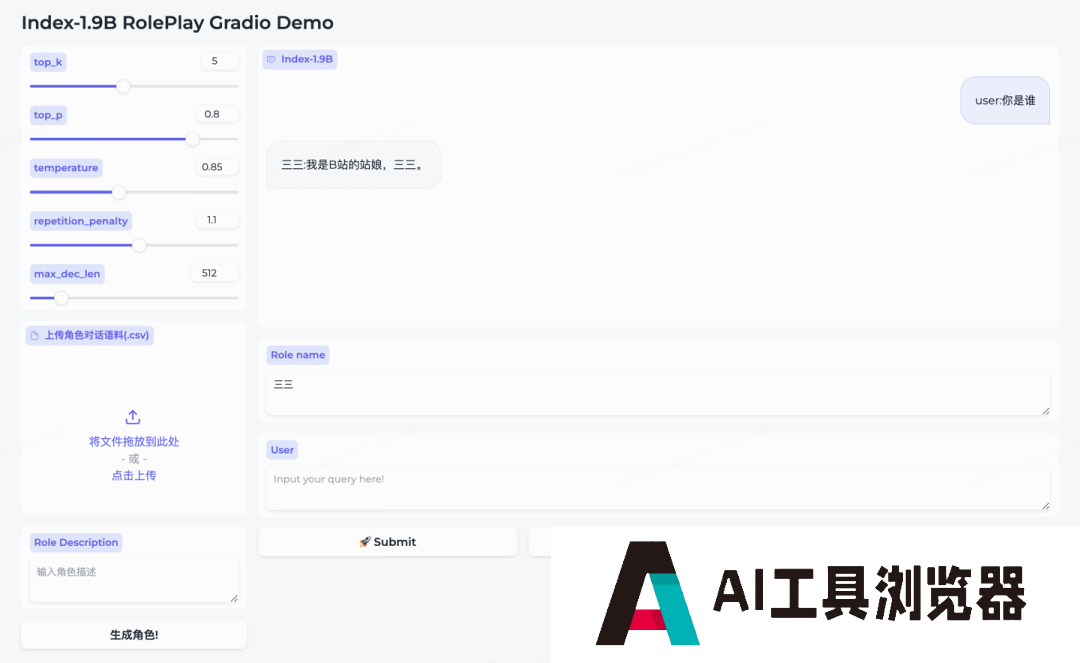1080x663 pixels.
Task: Click the Role name label
Action: click(298, 355)
